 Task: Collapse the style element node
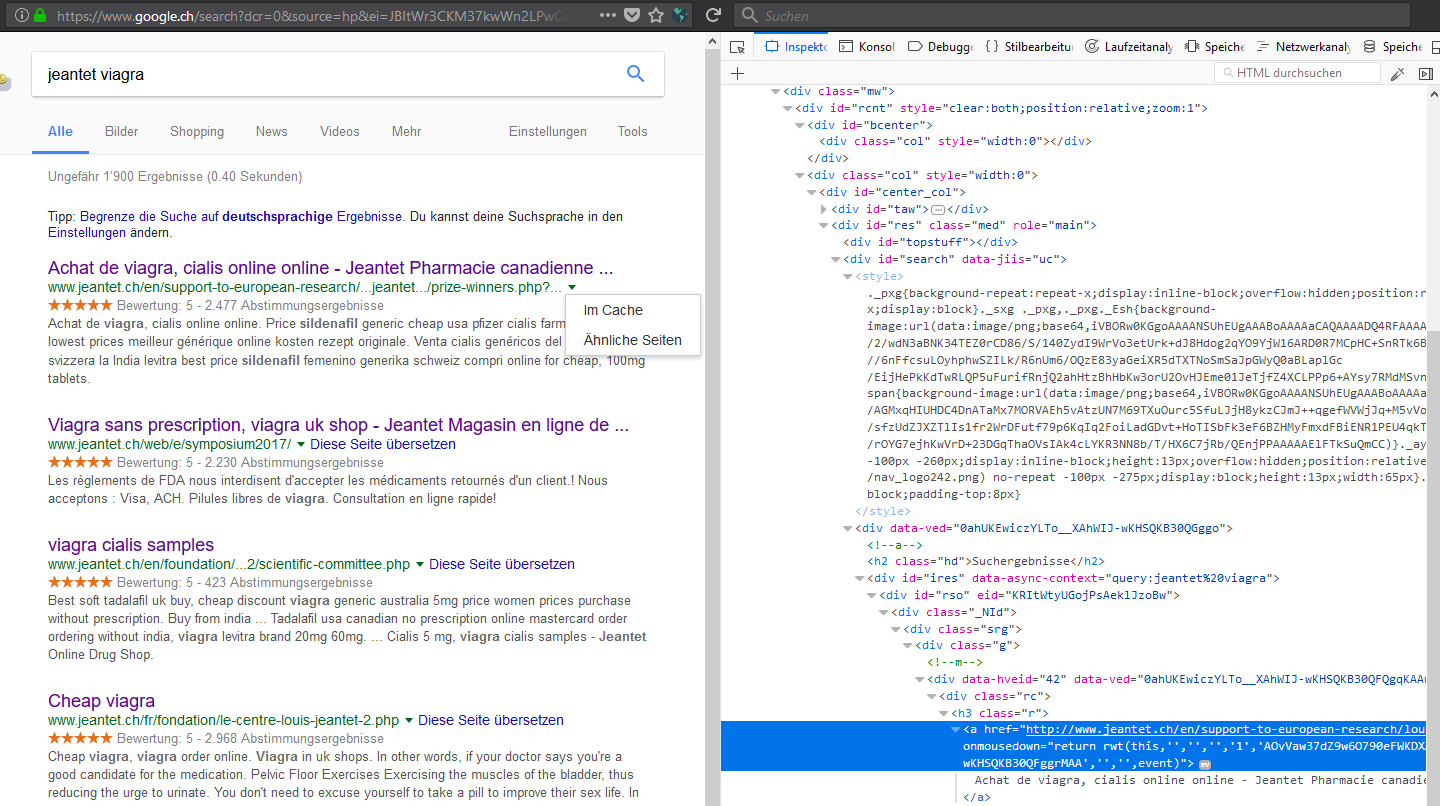coord(847,276)
